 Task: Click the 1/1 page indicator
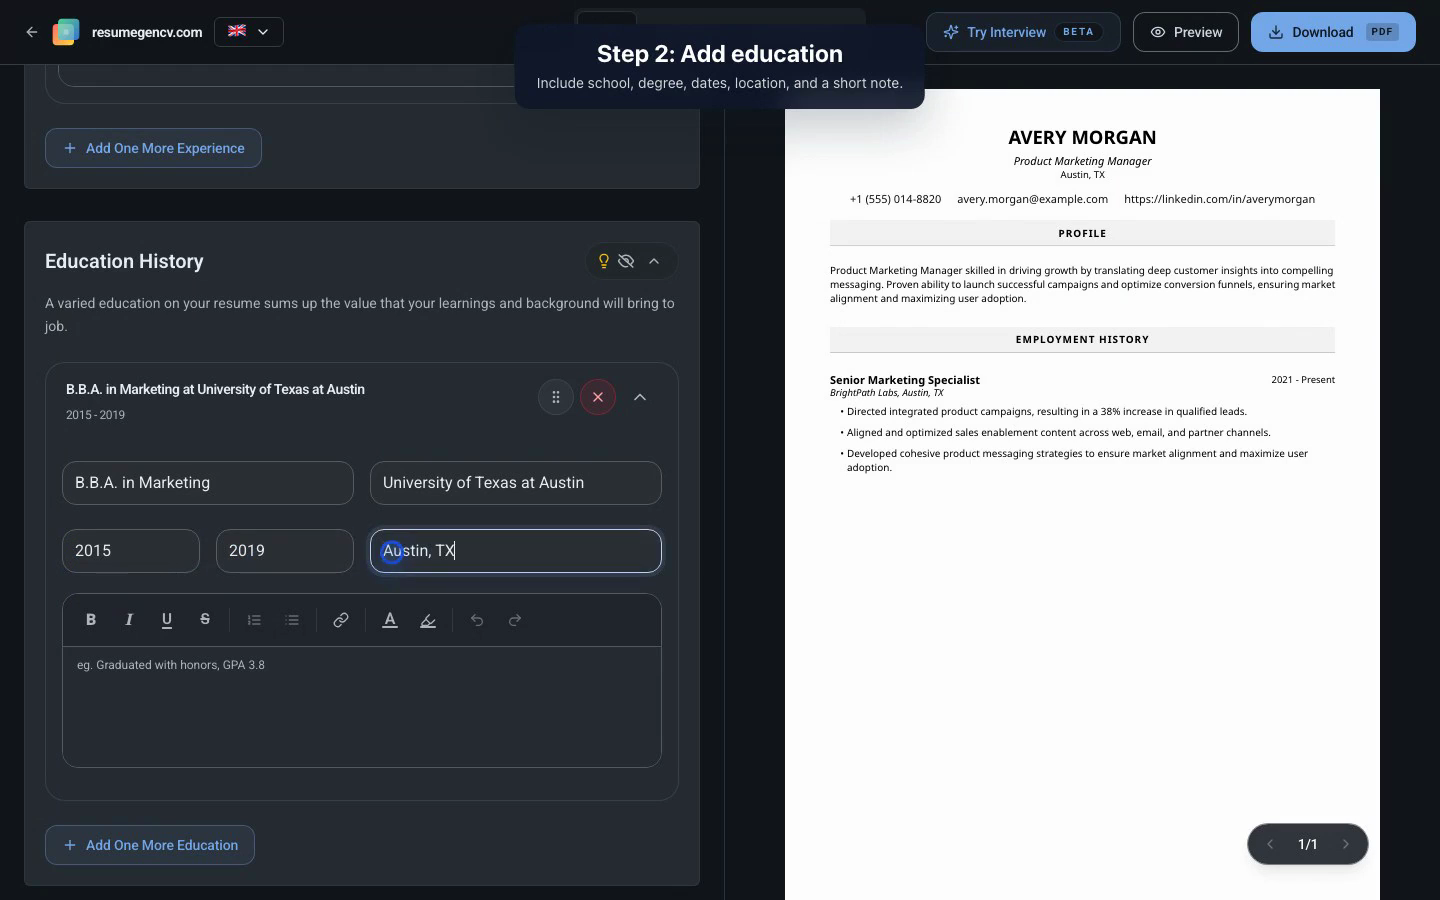tap(1308, 844)
